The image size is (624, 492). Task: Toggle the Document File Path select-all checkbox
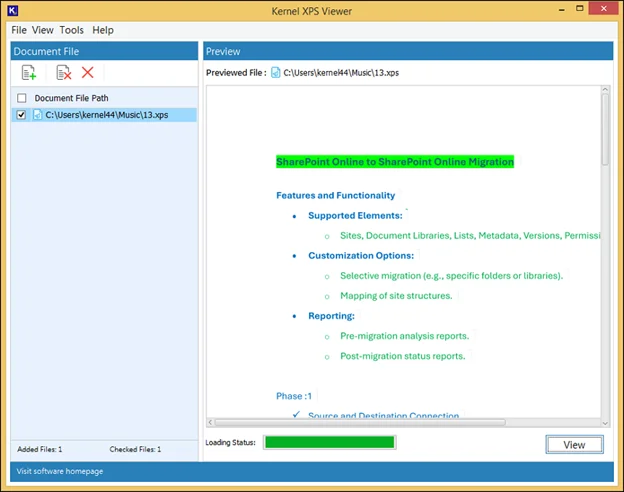[x=22, y=98]
